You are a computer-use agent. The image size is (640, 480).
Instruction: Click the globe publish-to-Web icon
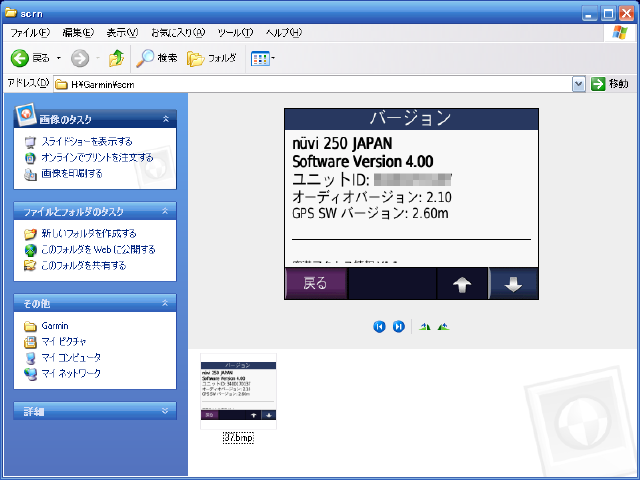(30, 250)
